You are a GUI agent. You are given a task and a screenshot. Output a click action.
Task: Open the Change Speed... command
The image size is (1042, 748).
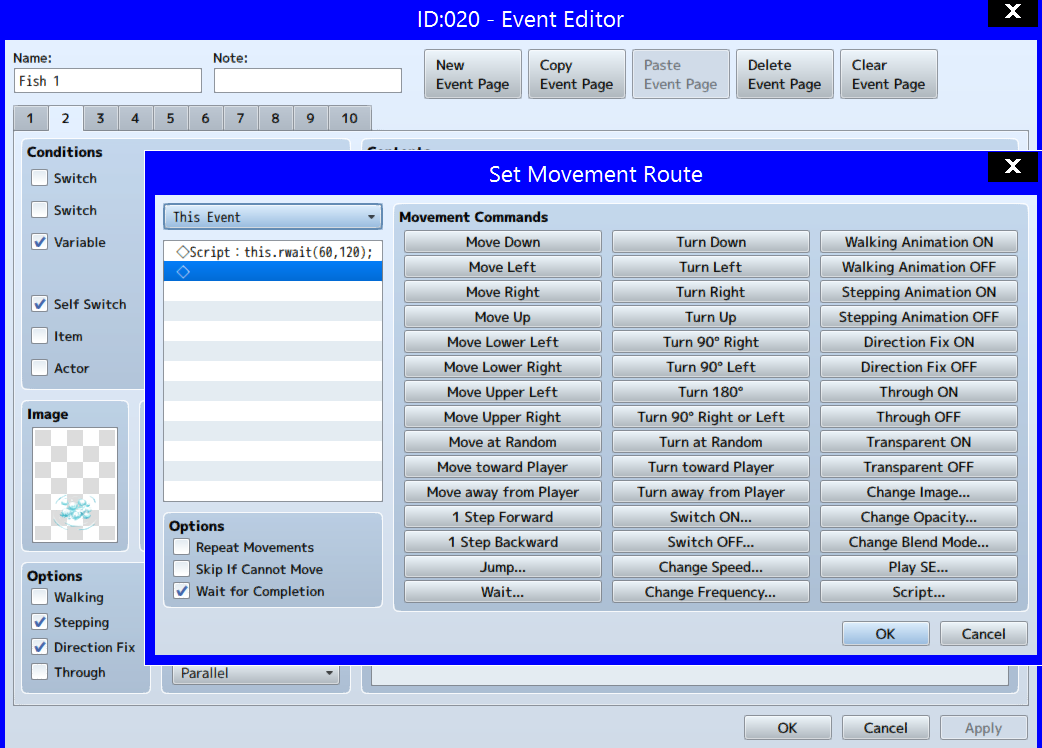pyautogui.click(x=710, y=567)
